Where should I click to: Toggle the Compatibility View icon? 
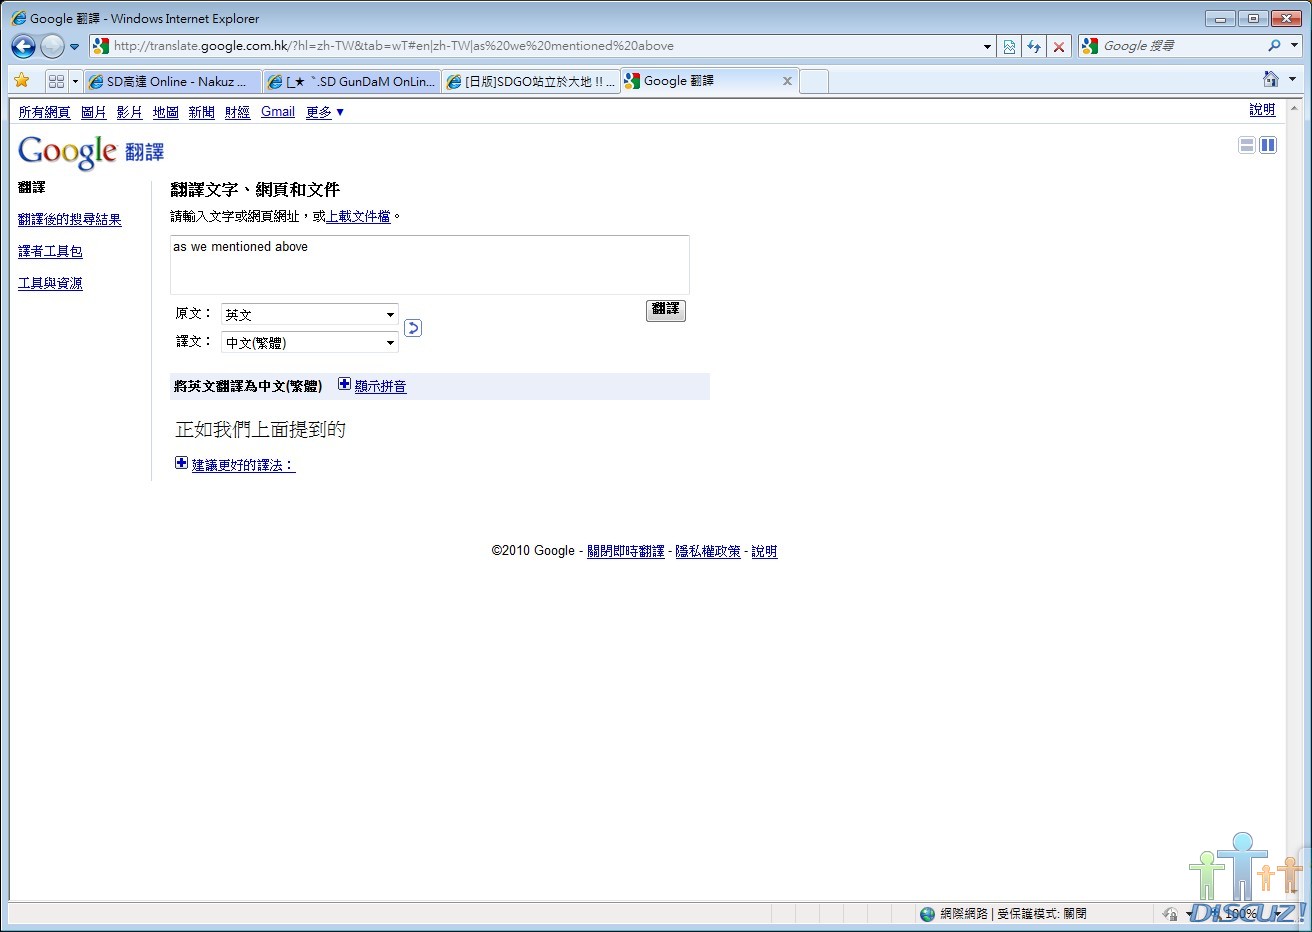[x=1009, y=46]
